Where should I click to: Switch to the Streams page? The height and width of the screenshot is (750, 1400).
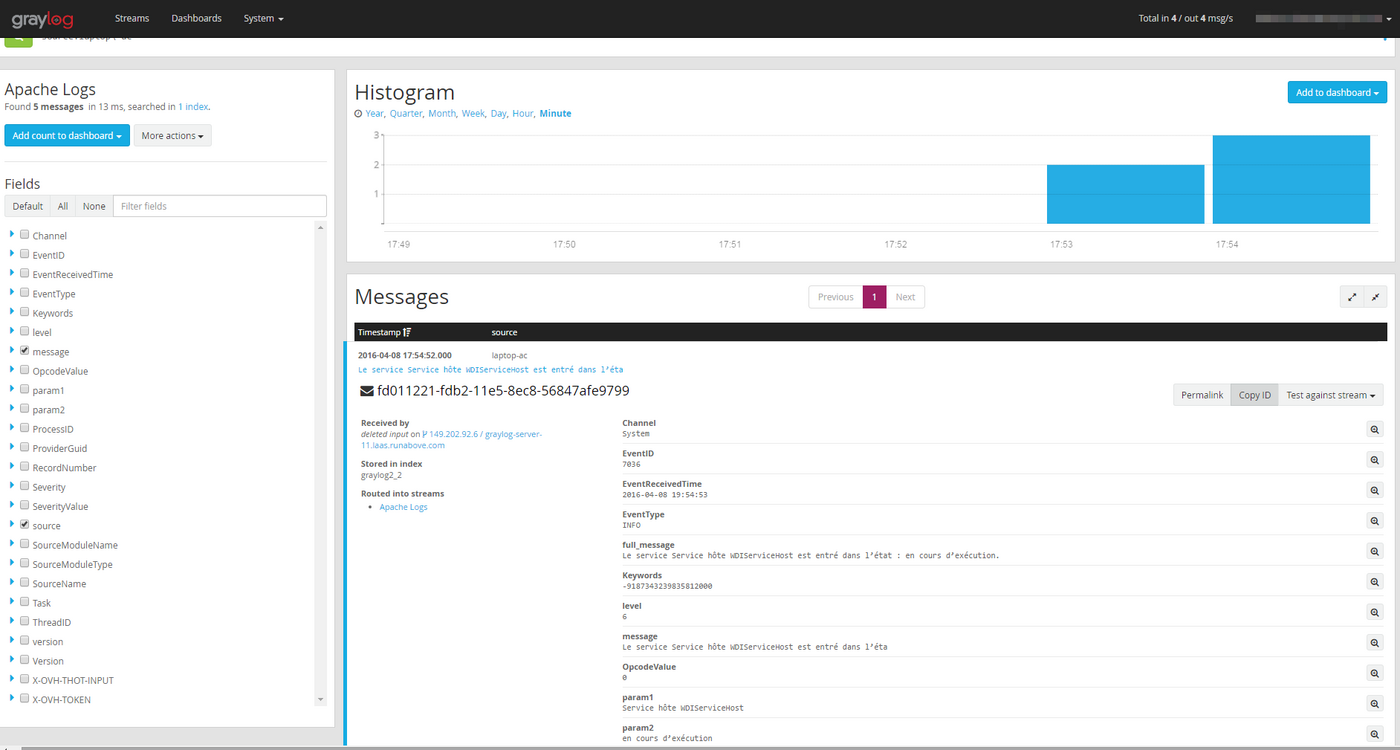point(131,18)
